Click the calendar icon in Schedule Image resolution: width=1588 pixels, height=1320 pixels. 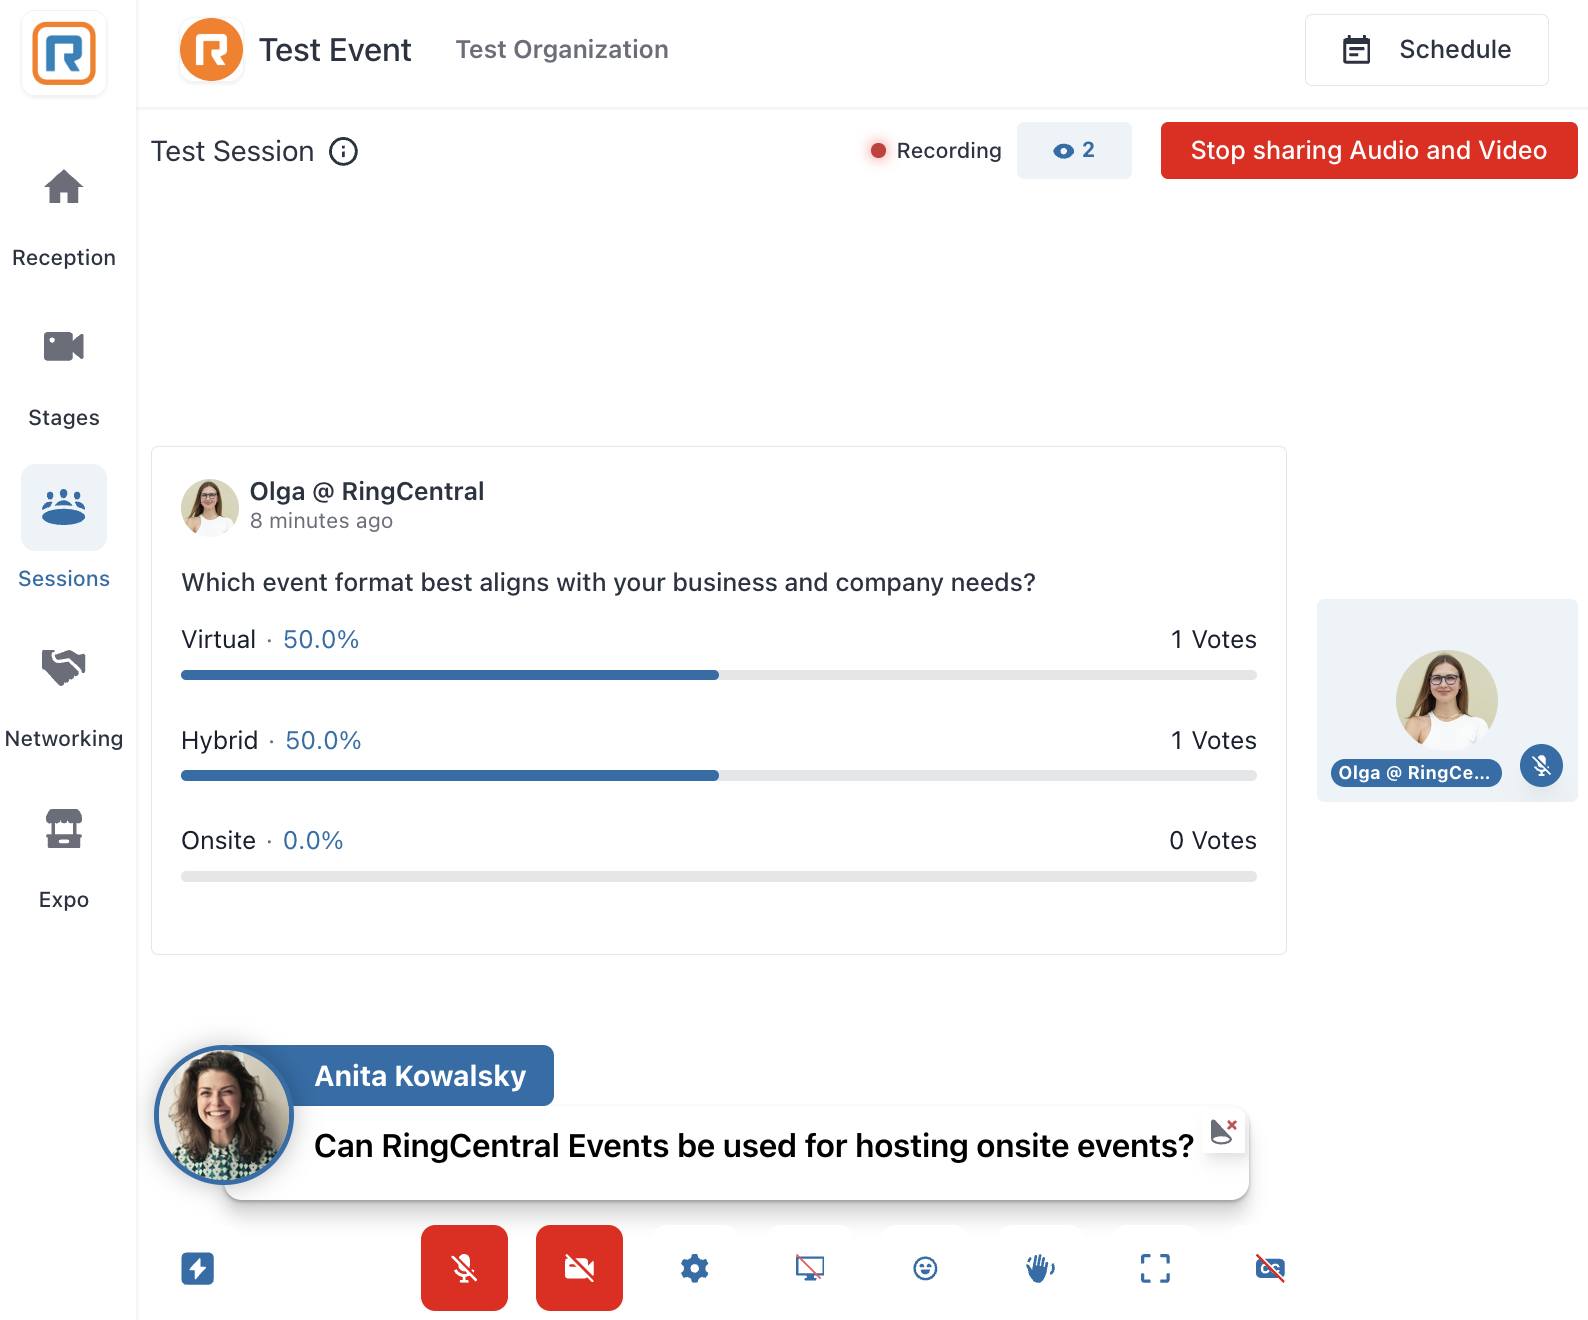pos(1356,49)
